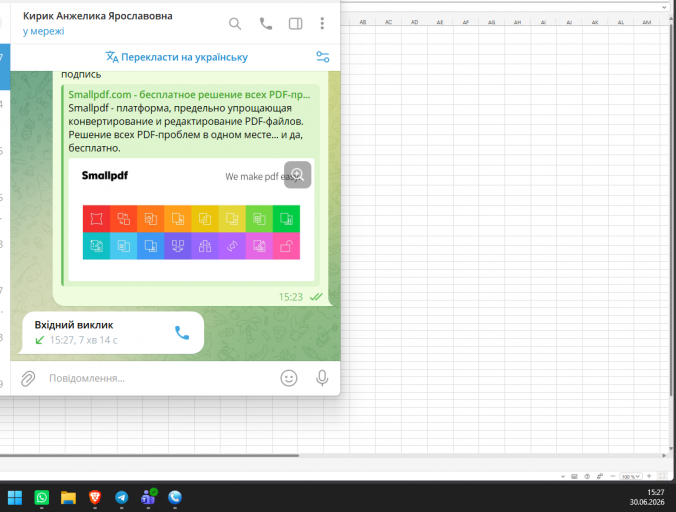Click the chain link icon in spreadsheet status bar
Viewport: 676px width, 512px height.
click(x=600, y=476)
